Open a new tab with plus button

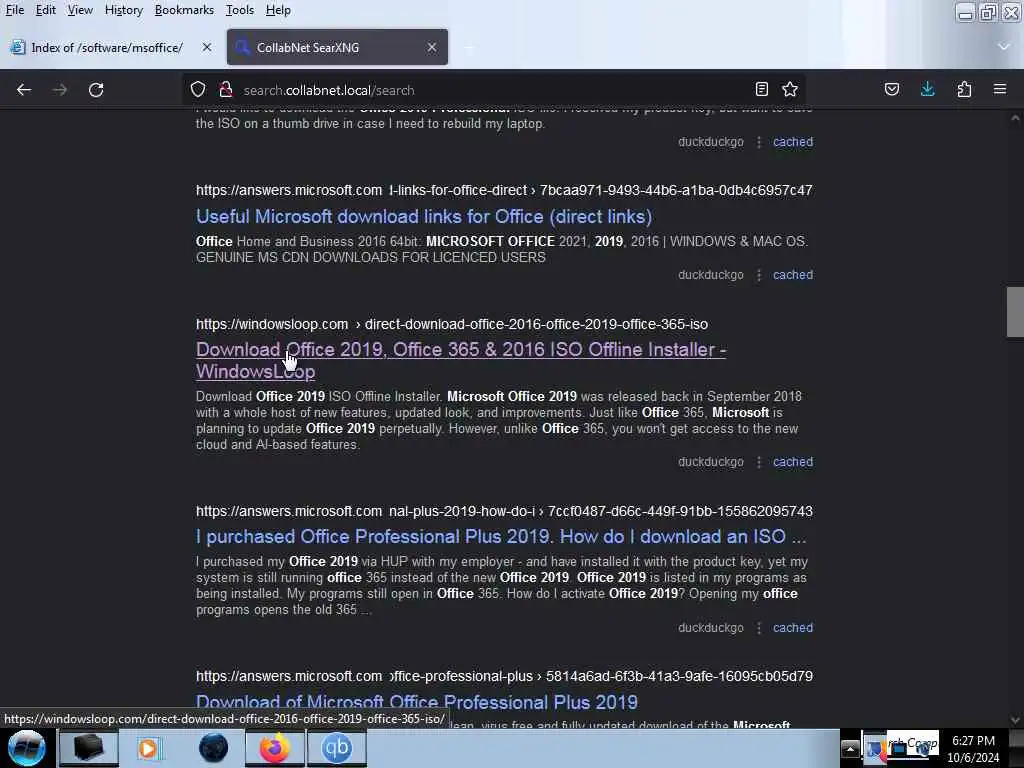[x=469, y=47]
